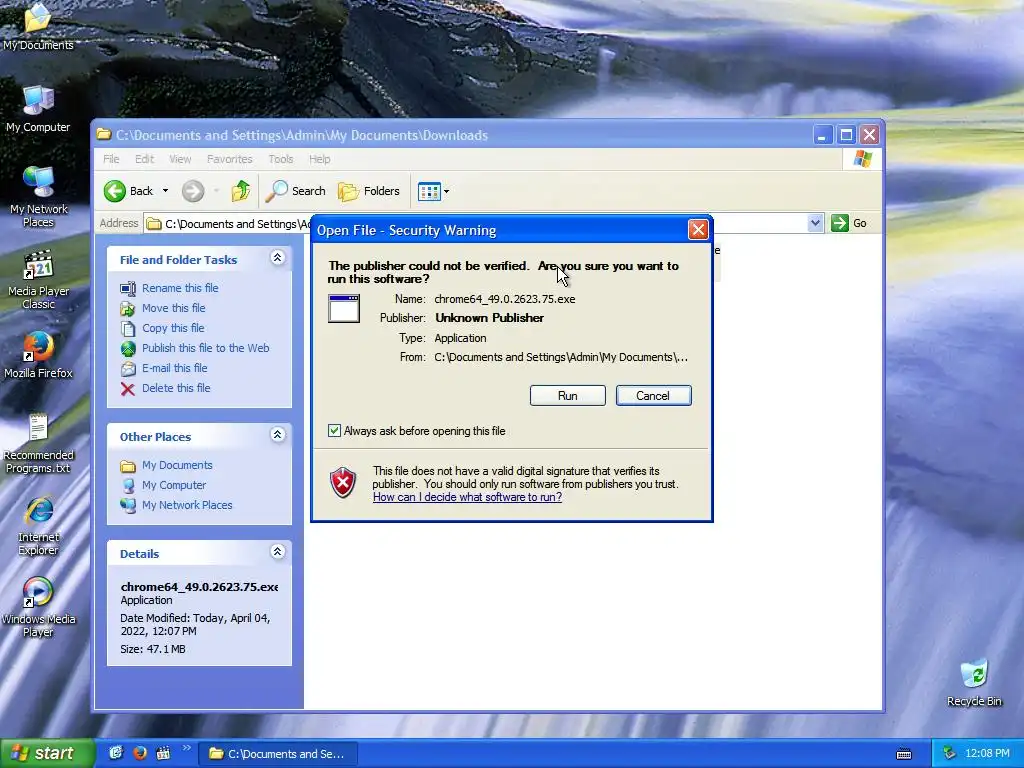Image resolution: width=1024 pixels, height=768 pixels.
Task: Click the 12:08 PM taskbar clock
Action: point(987,754)
